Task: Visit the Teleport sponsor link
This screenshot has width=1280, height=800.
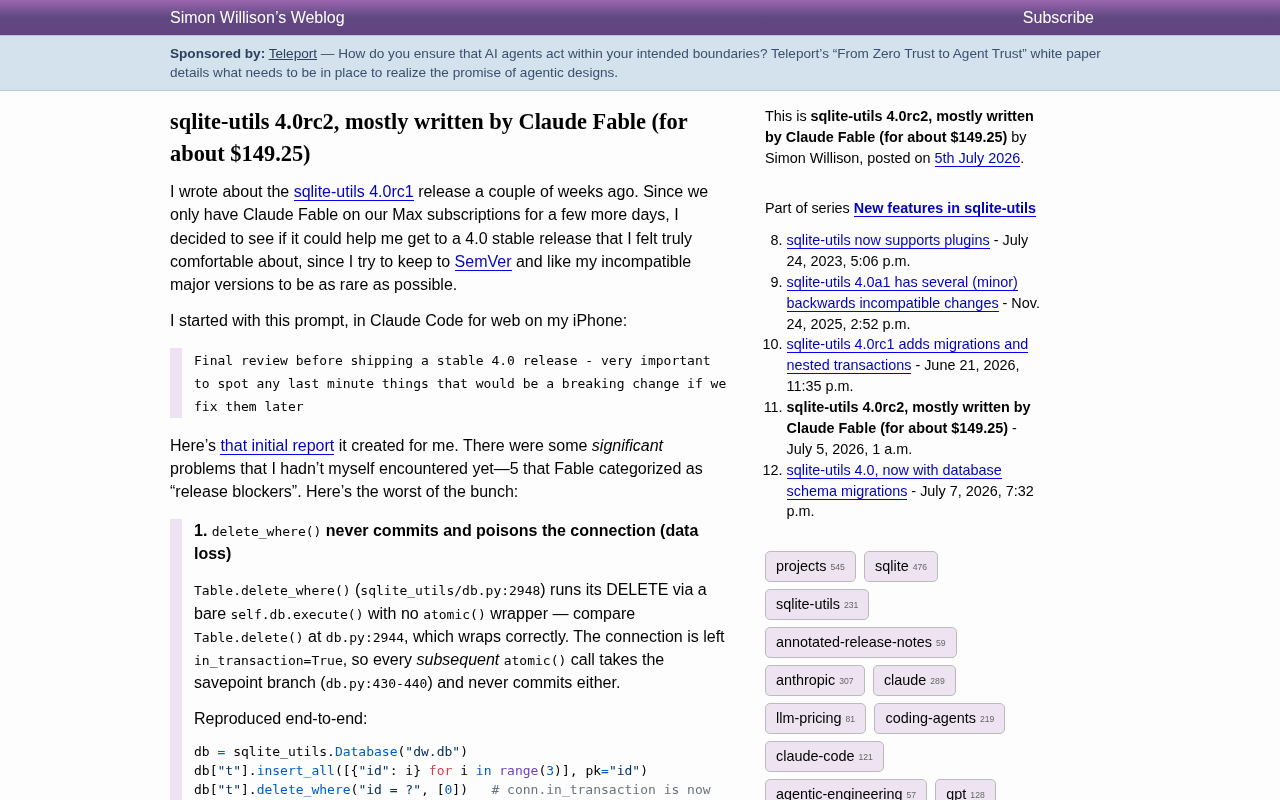Action: [x=293, y=54]
